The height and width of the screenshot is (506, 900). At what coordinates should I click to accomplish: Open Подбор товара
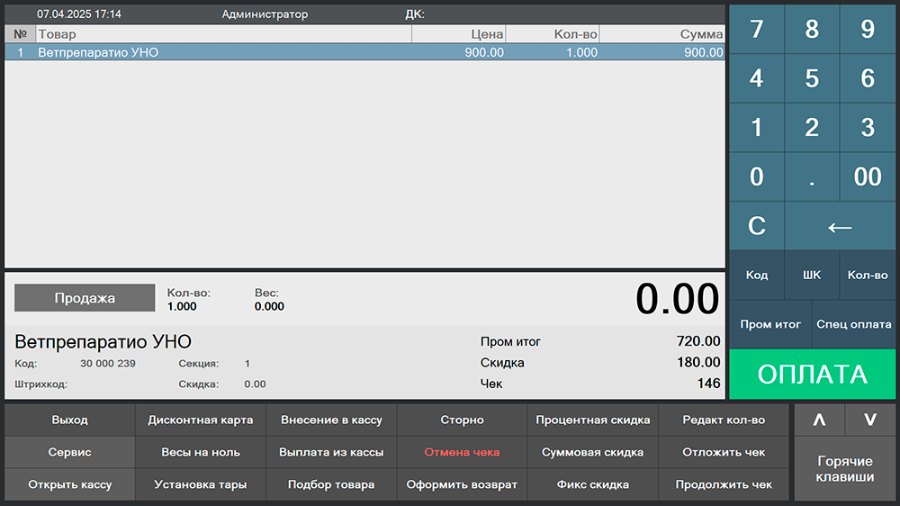tap(331, 485)
